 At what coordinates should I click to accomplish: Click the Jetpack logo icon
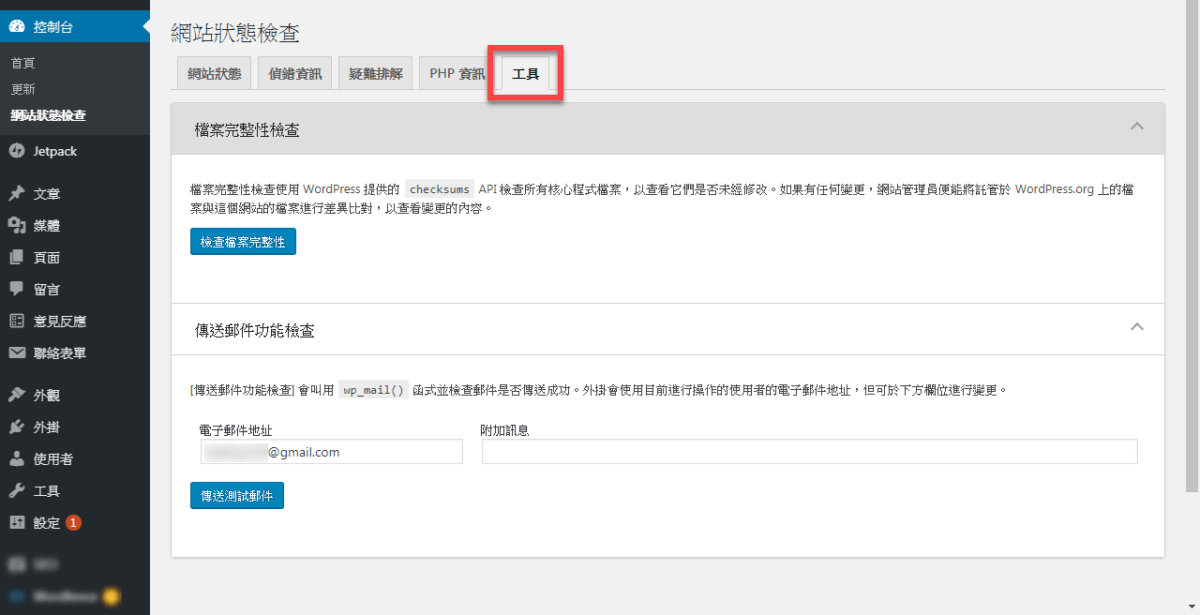(17, 151)
